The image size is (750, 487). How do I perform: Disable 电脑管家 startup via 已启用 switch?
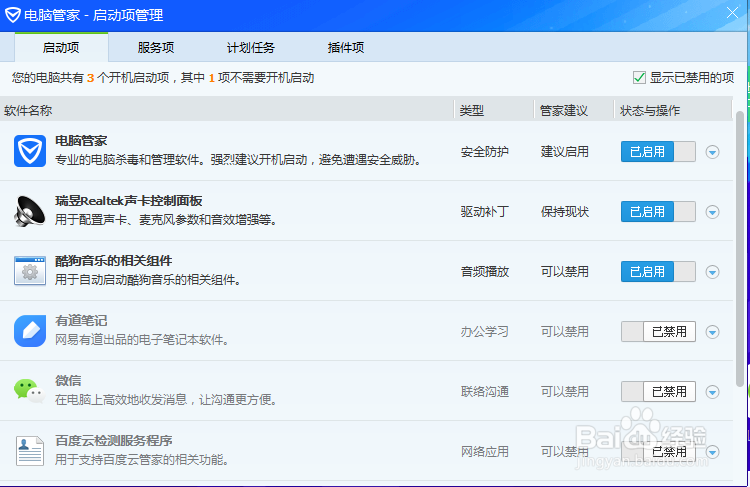coord(658,152)
